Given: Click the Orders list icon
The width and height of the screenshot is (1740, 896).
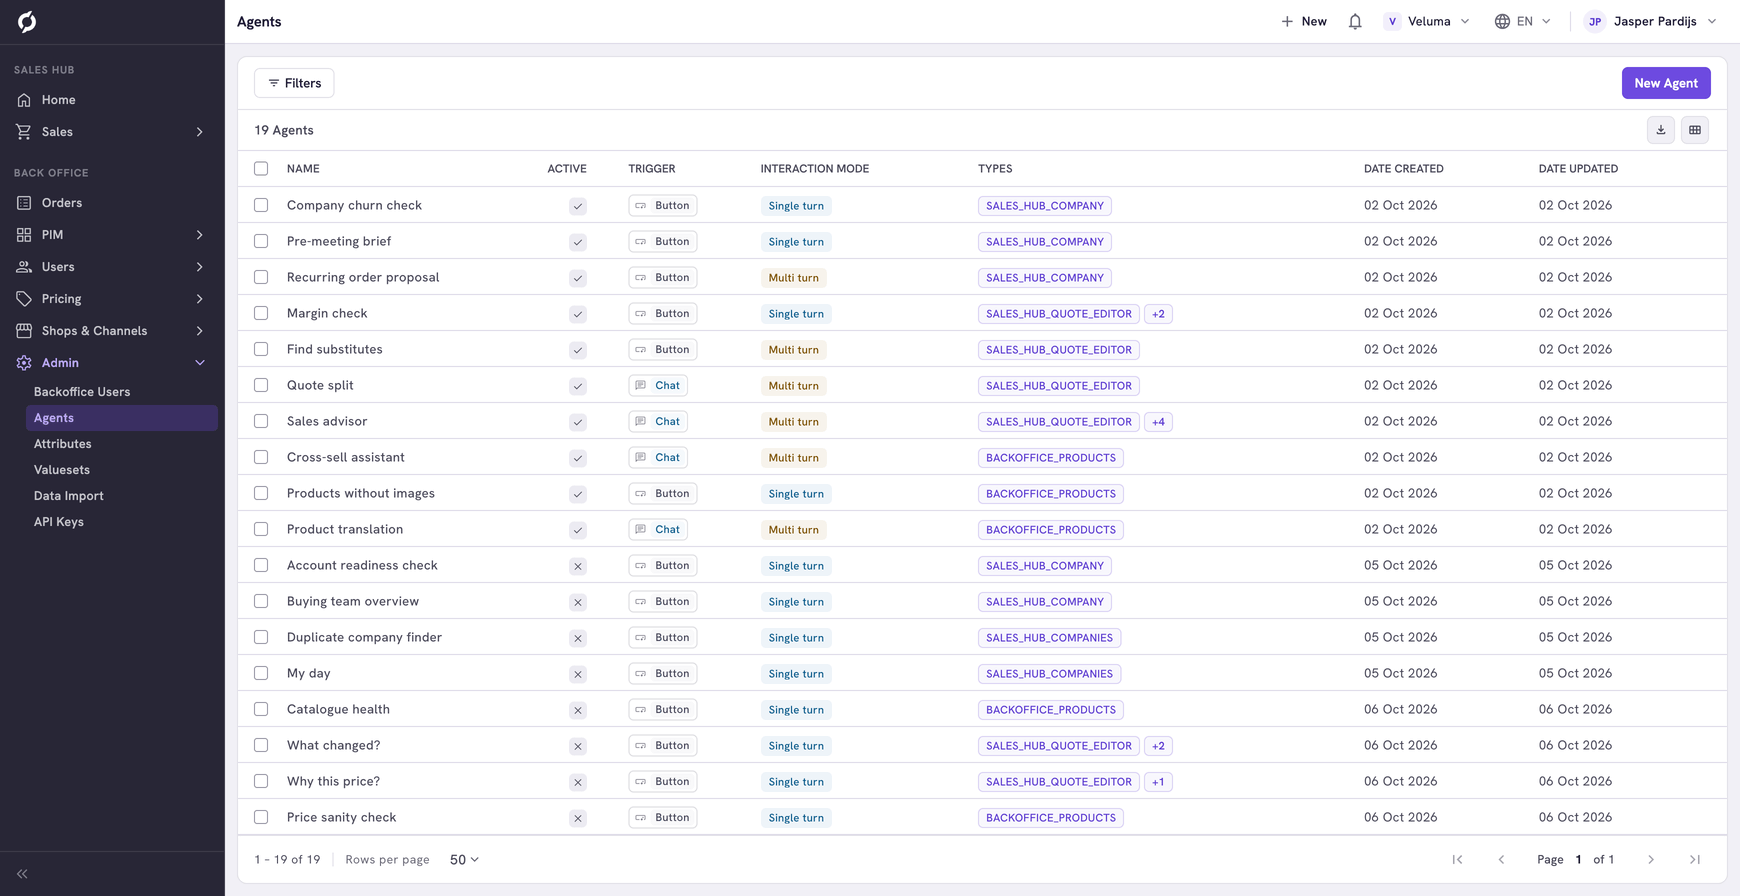Looking at the screenshot, I should [24, 203].
